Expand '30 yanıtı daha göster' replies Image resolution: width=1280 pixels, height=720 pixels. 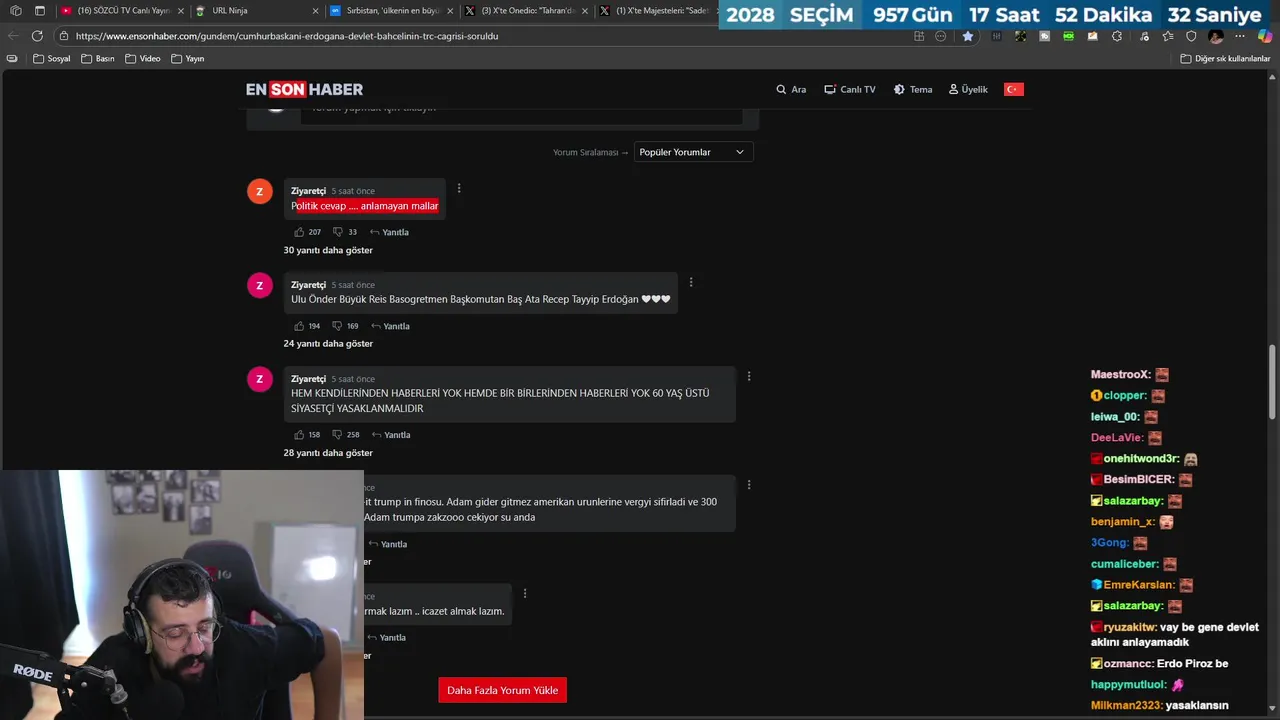(328, 250)
